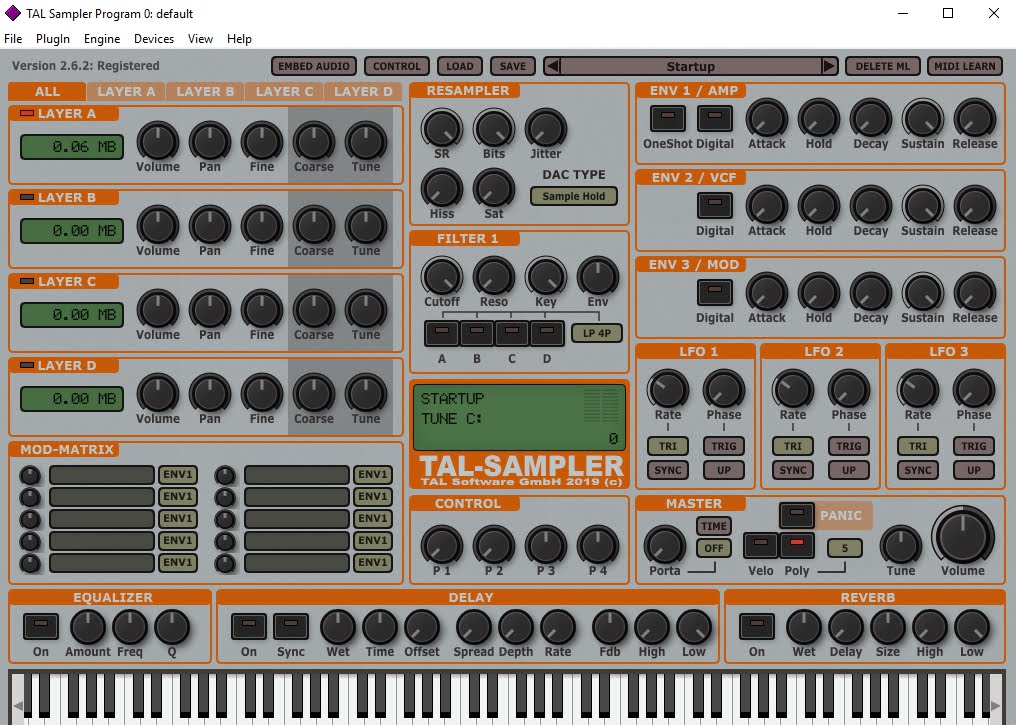Toggle the Delay Sync switch
The width and height of the screenshot is (1016, 725).
coord(291,627)
